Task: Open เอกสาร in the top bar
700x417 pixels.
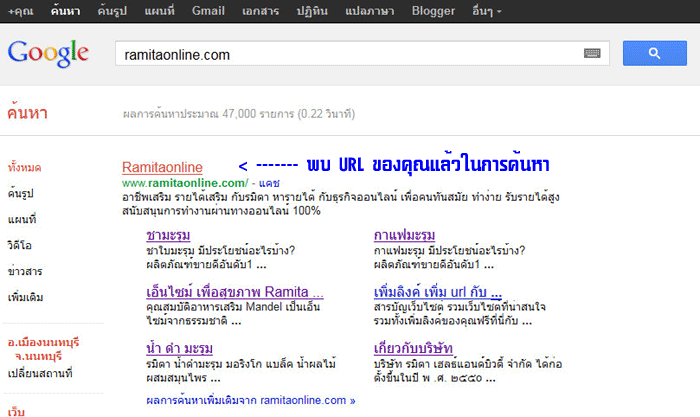Action: [x=260, y=11]
